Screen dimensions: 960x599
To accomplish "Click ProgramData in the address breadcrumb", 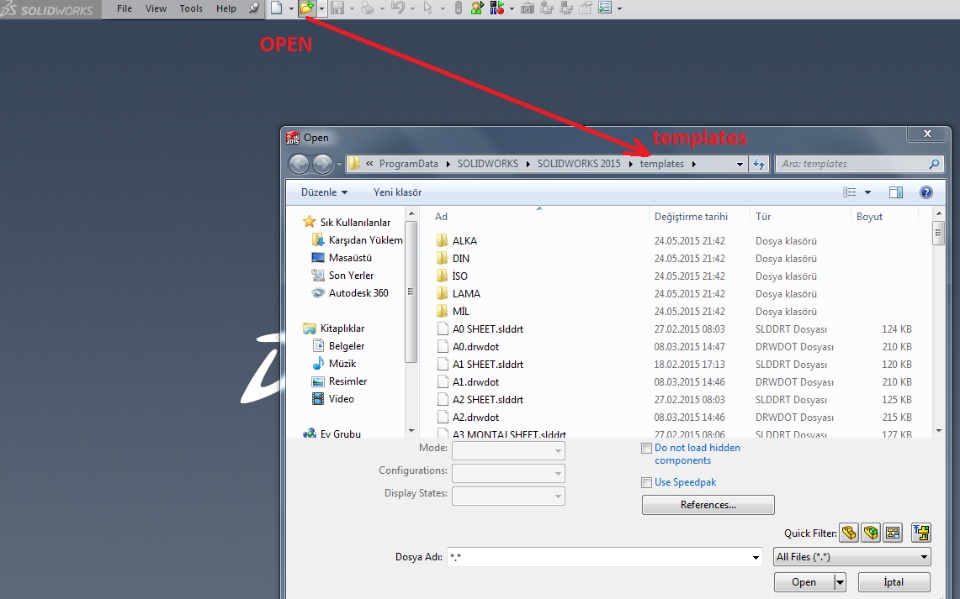I will [408, 164].
